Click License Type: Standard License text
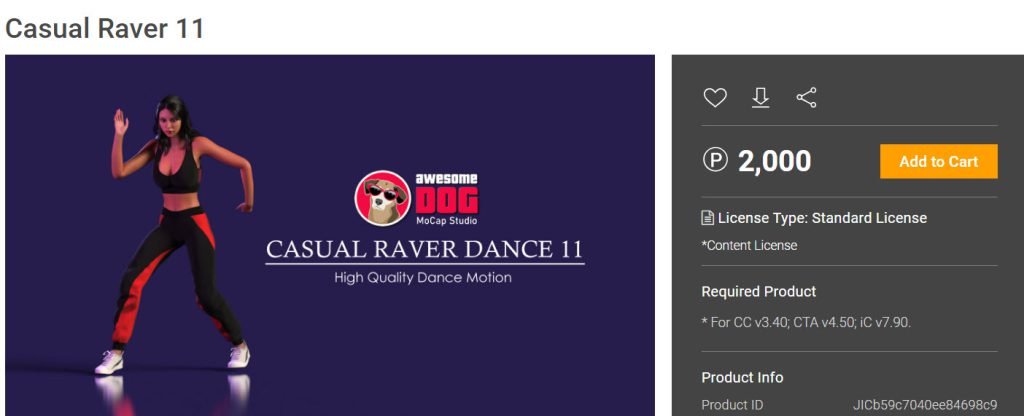The height and width of the screenshot is (416, 1024). 822,217
